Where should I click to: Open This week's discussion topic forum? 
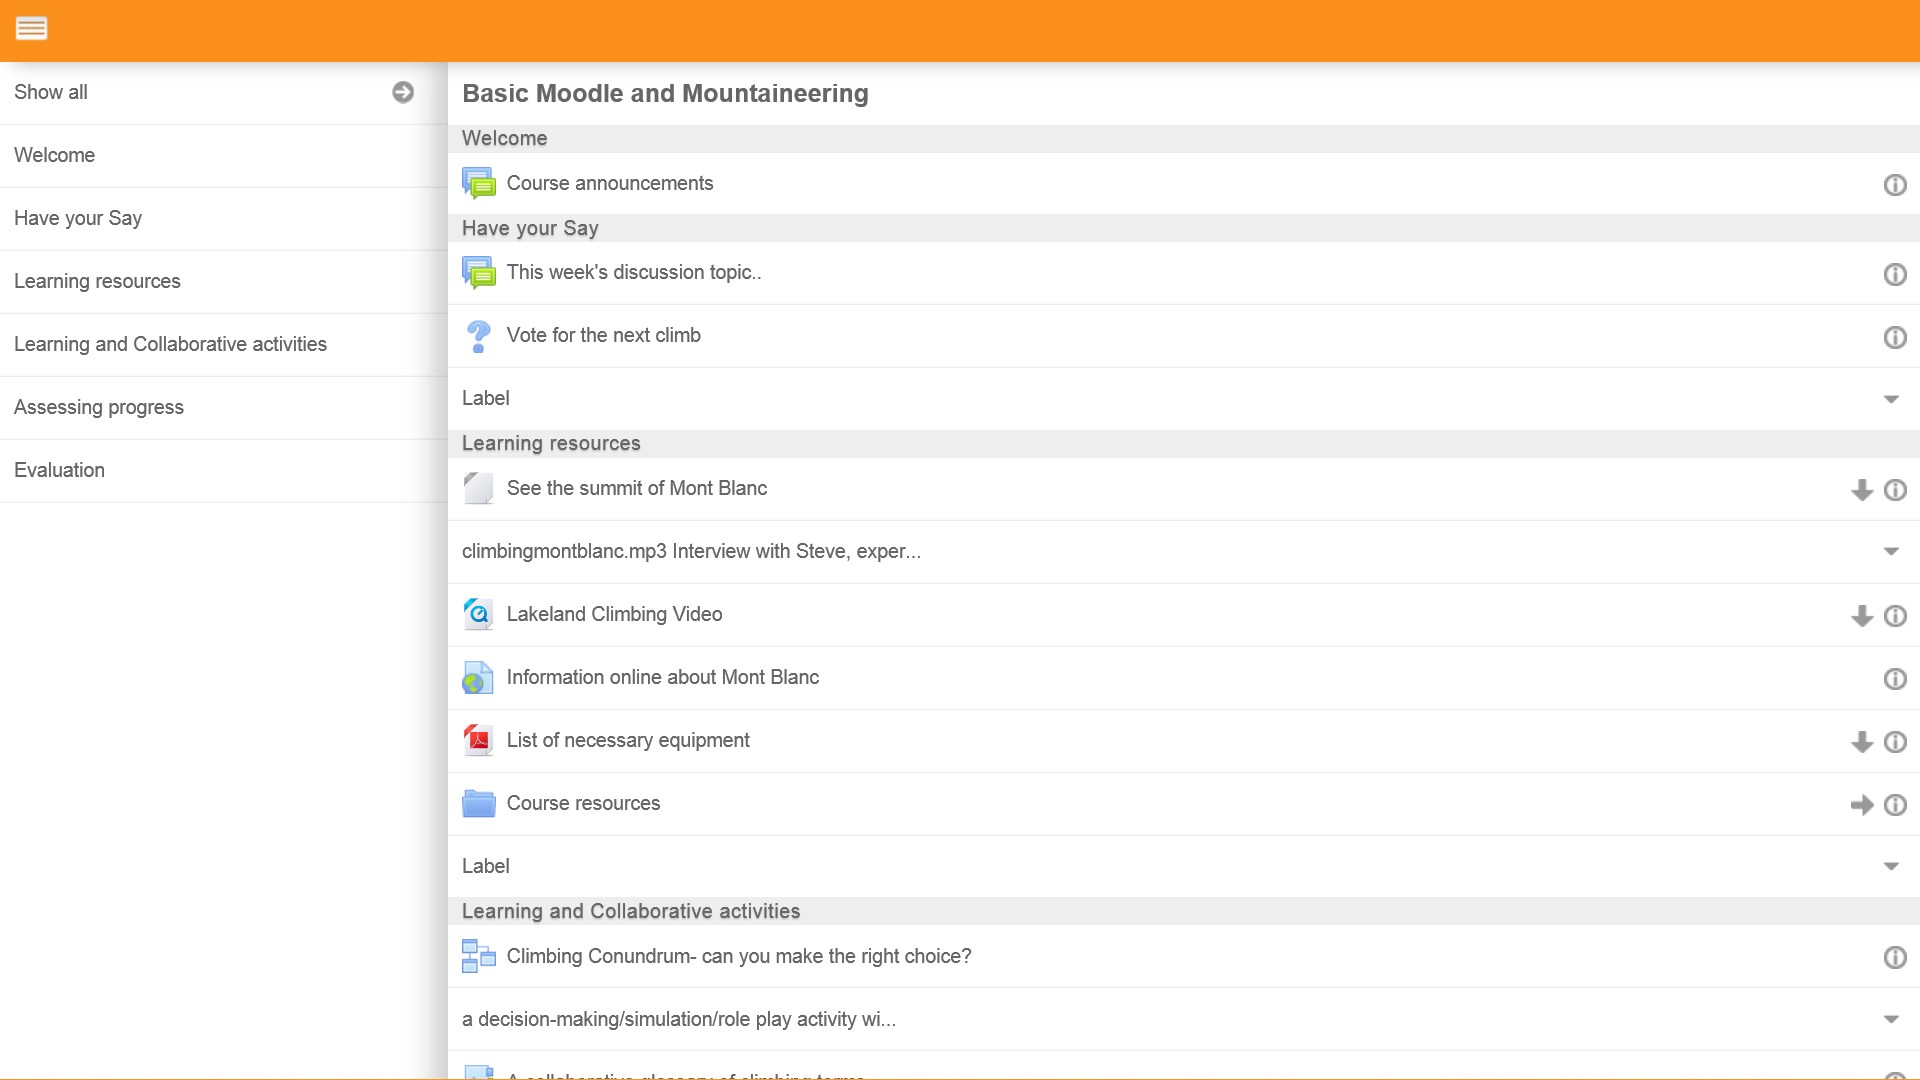point(634,273)
